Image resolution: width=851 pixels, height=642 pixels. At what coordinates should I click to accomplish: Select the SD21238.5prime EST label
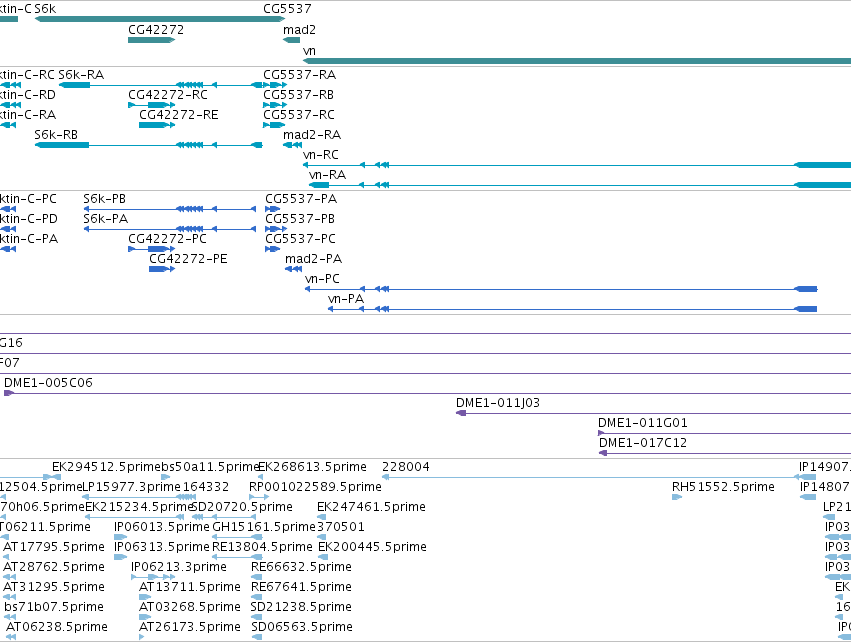(x=301, y=607)
